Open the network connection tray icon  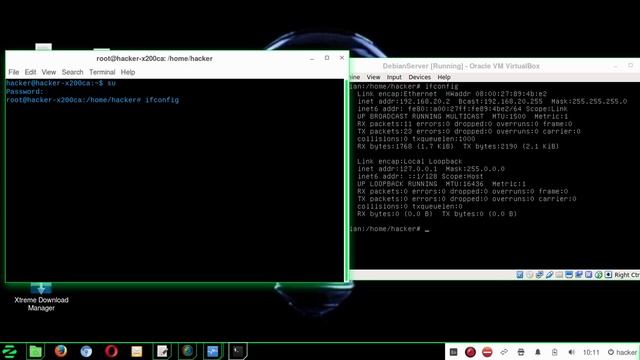tap(504, 352)
